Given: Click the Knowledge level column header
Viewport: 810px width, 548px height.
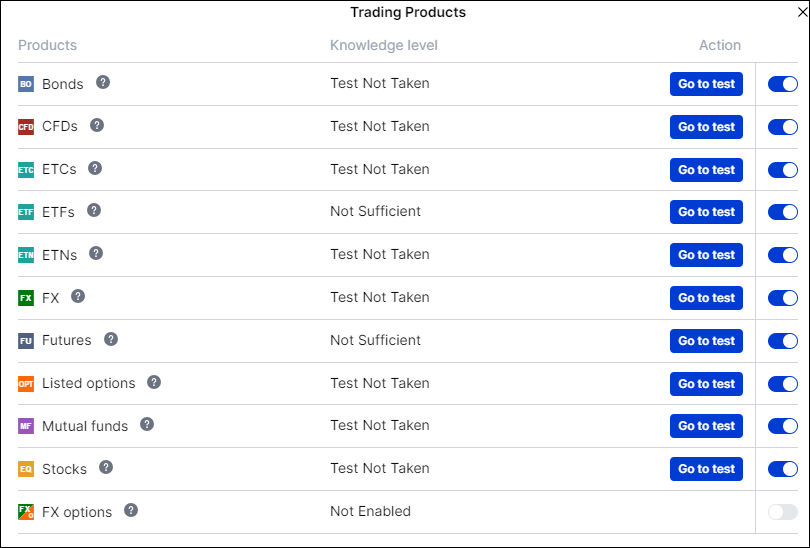Looking at the screenshot, I should pyautogui.click(x=384, y=45).
